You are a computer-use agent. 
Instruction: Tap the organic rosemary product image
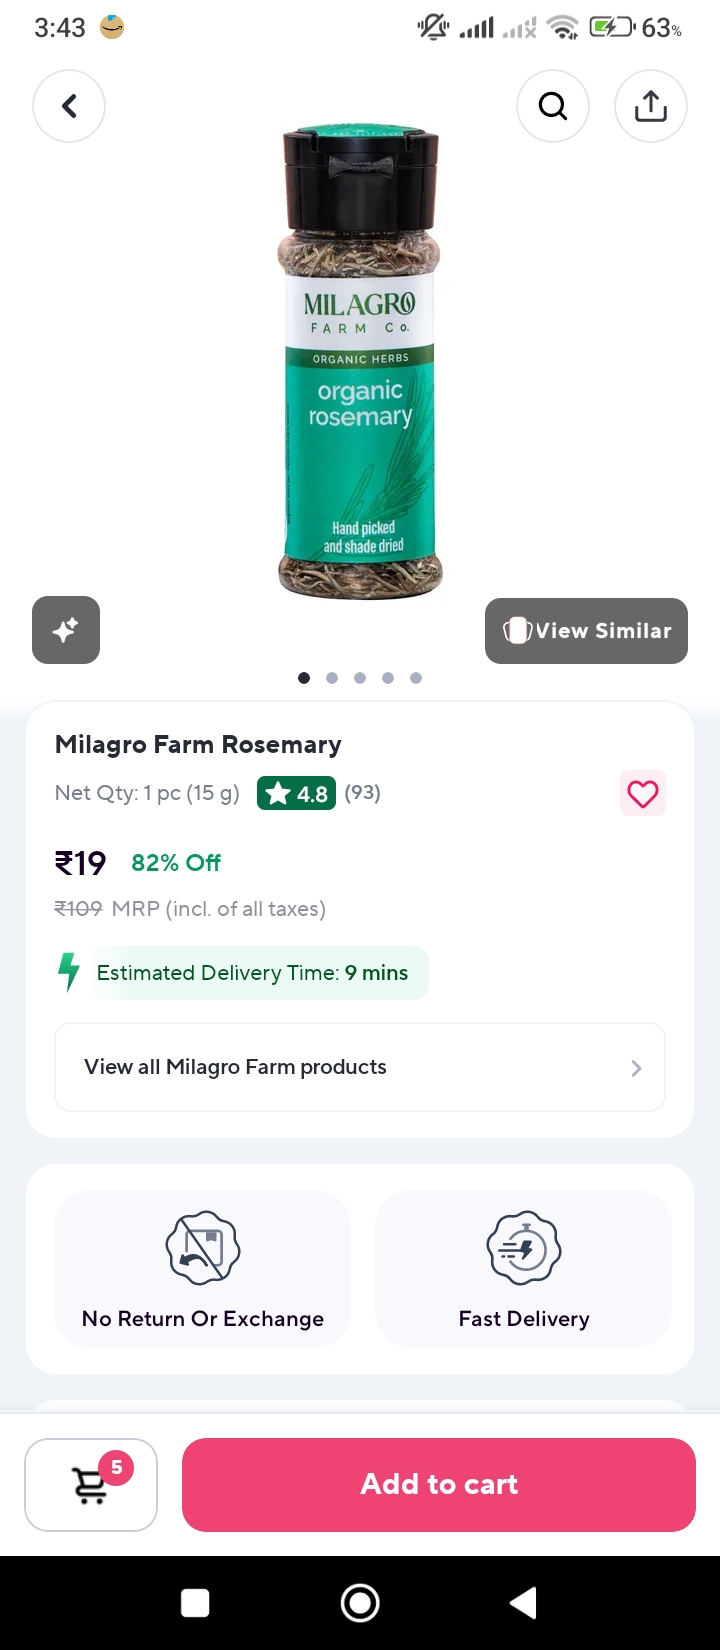(x=360, y=362)
